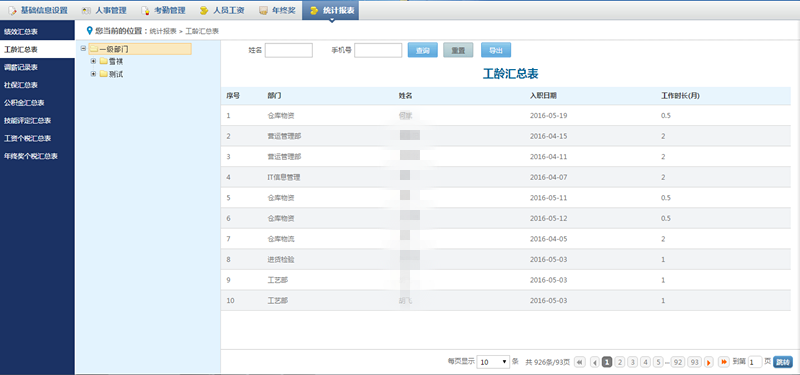800x375 pixels.
Task: Click the date 2016-04-07 cell
Action: [548, 177]
